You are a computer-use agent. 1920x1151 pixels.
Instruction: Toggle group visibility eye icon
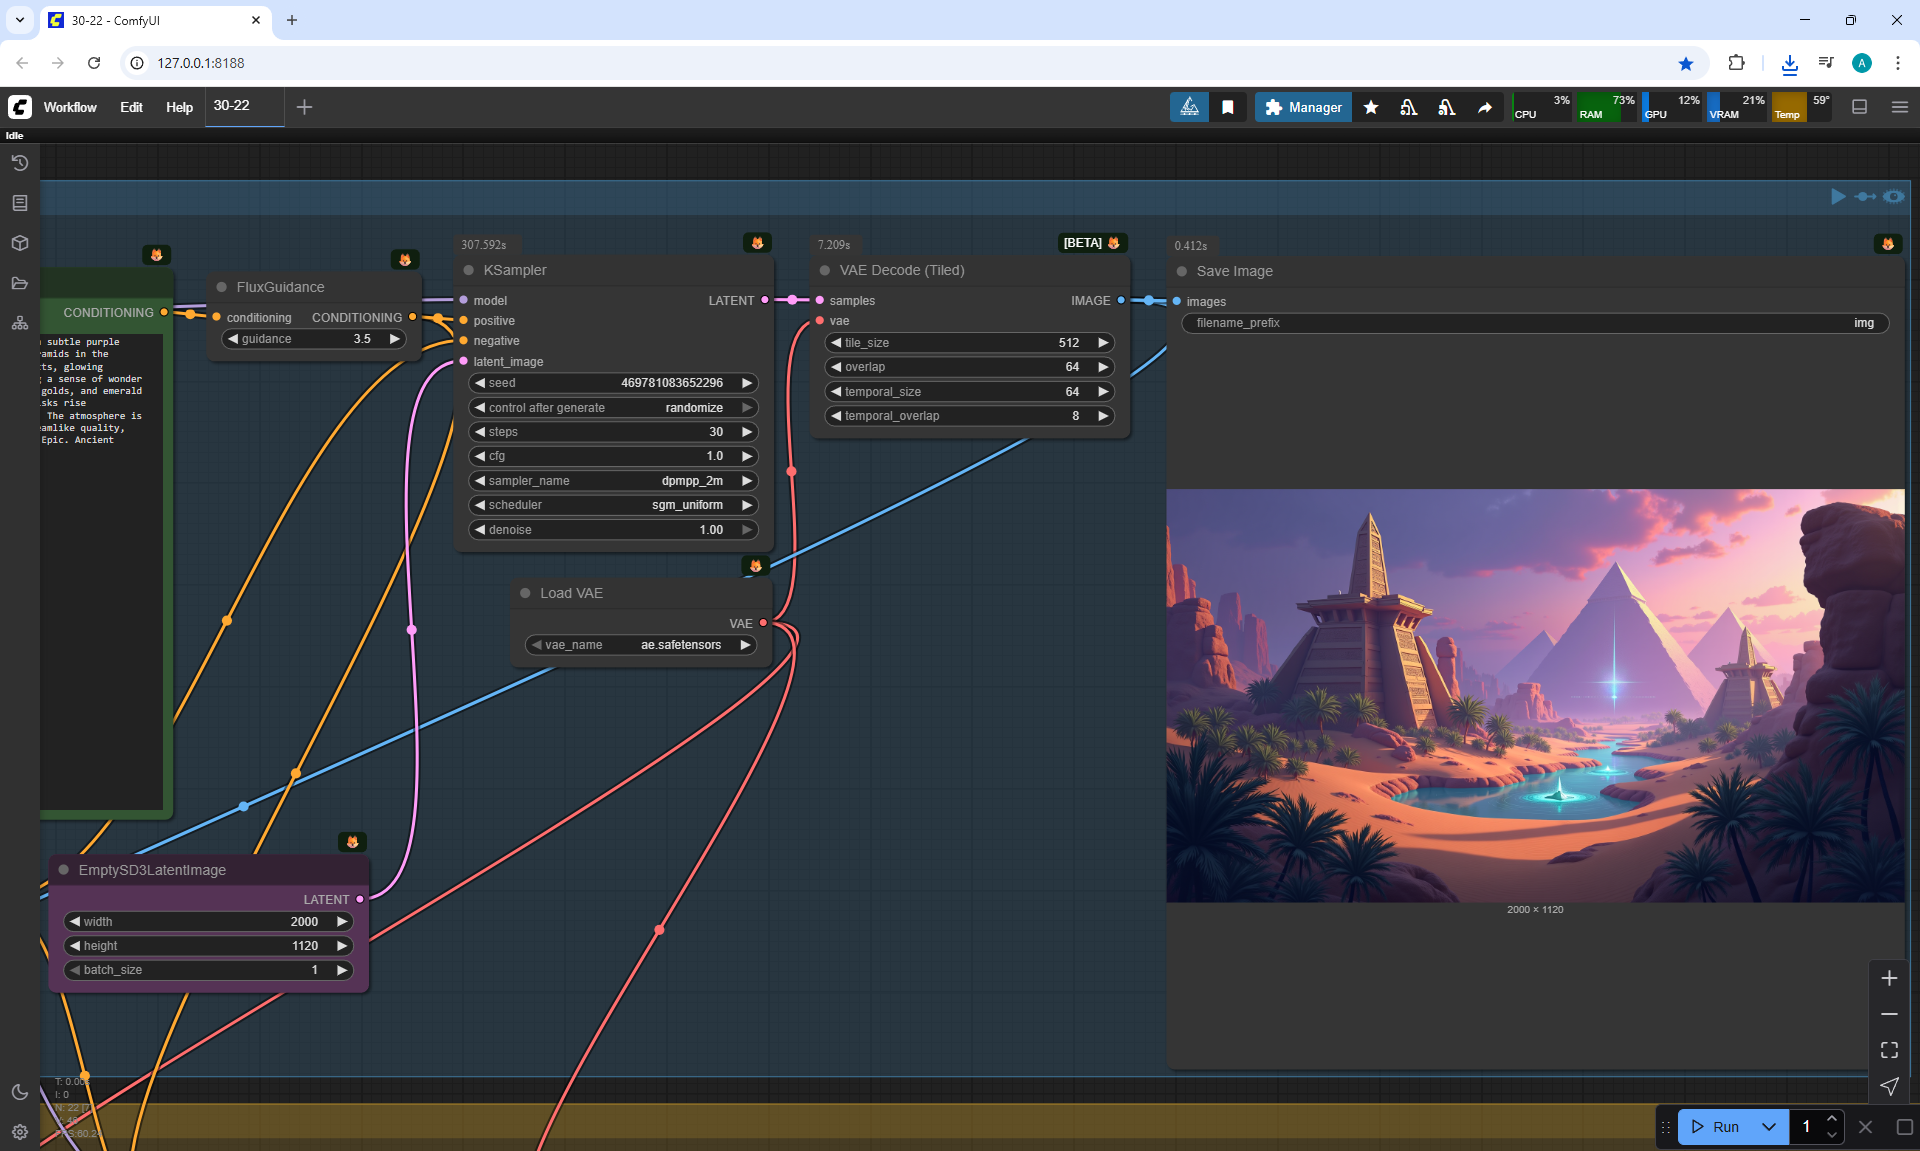pyautogui.click(x=1893, y=196)
